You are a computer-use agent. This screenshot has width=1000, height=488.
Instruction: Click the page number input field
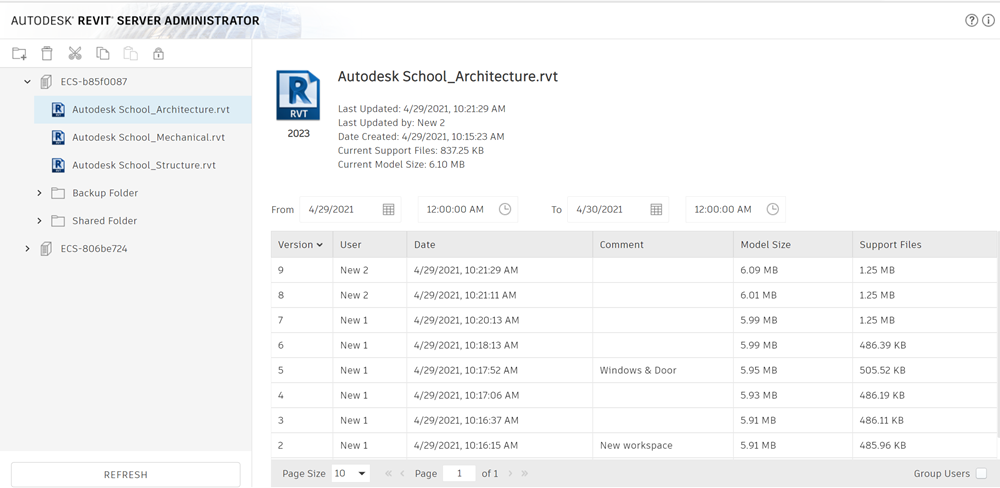coord(459,473)
